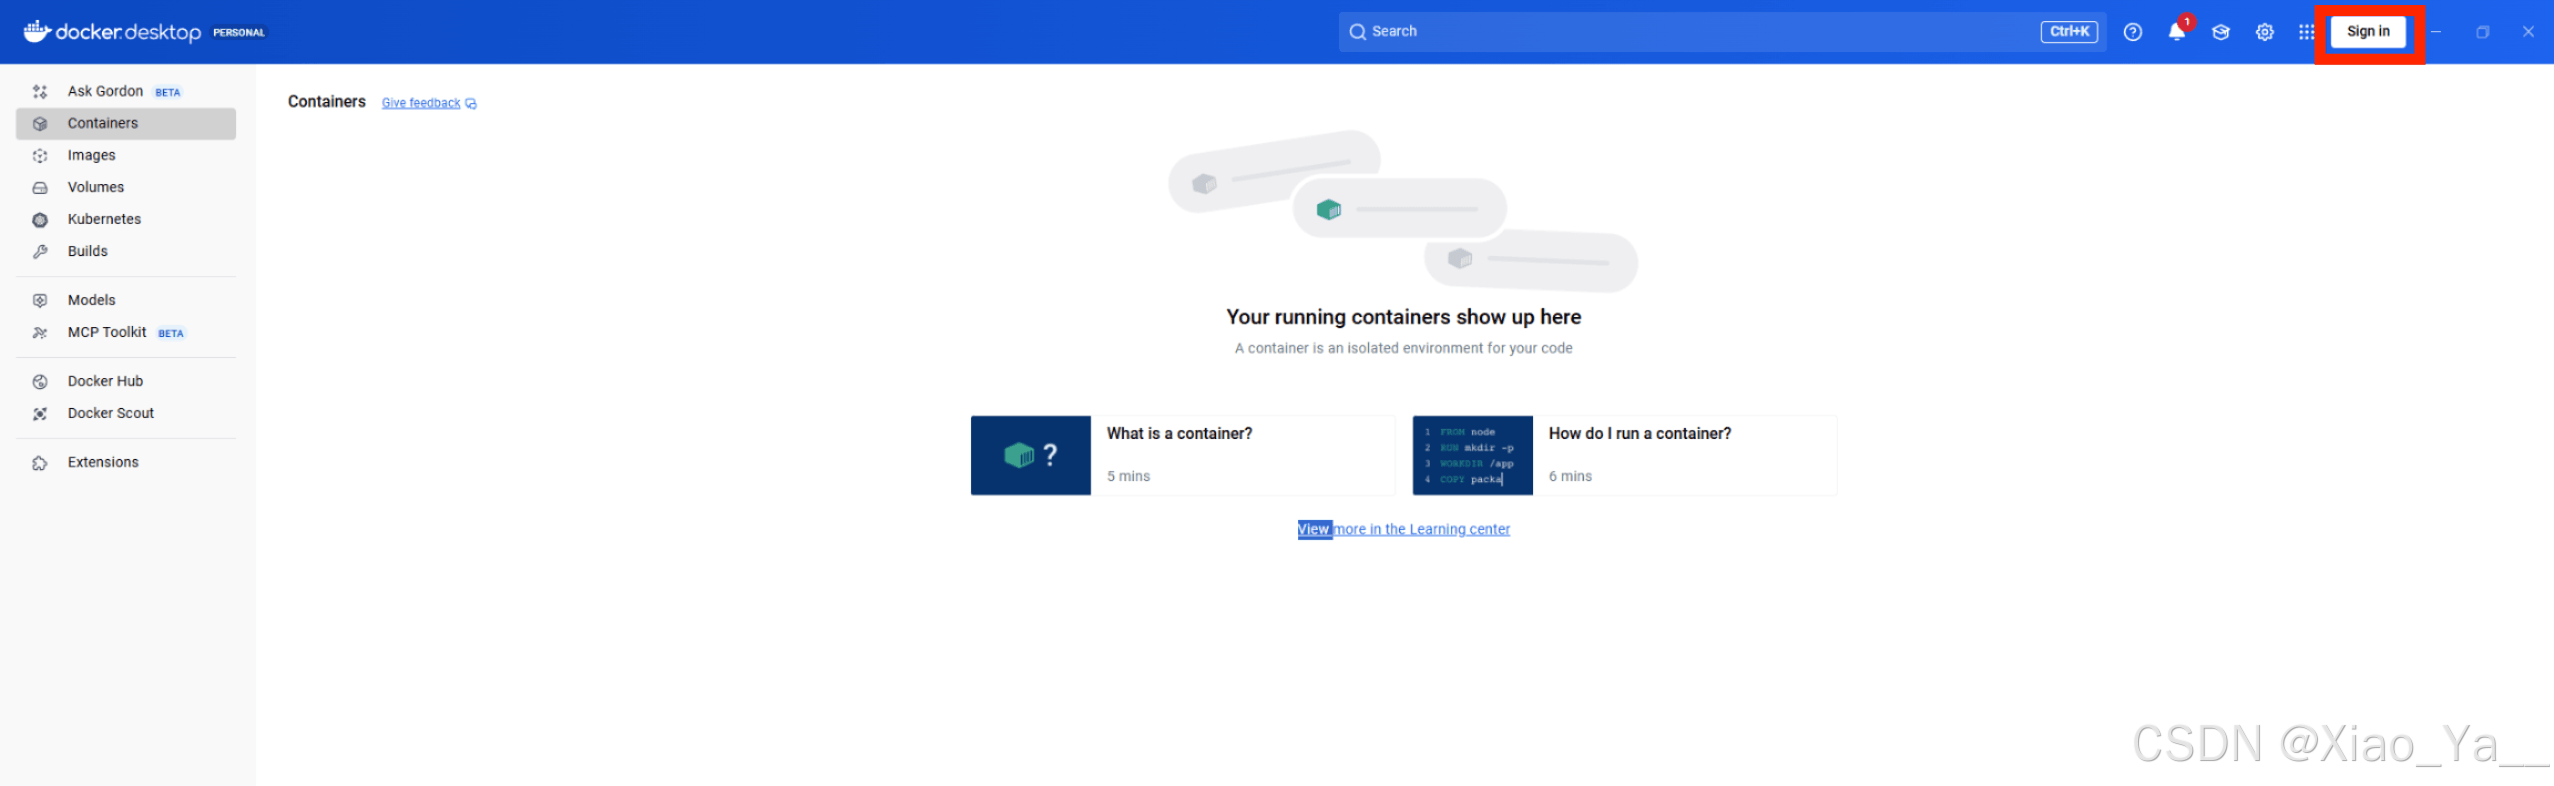
Task: Open Extensions in the sidebar
Action: point(126,462)
